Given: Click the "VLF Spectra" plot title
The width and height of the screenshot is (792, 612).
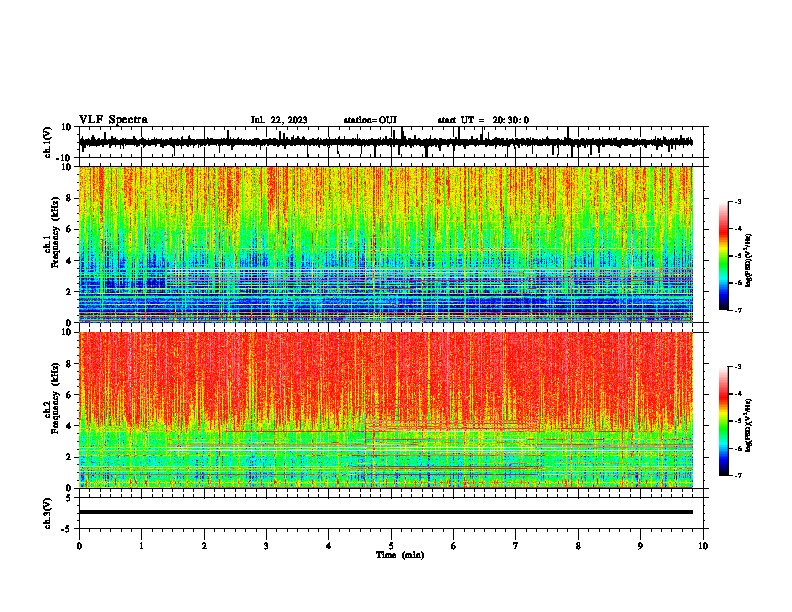Looking at the screenshot, I should pyautogui.click(x=113, y=120).
